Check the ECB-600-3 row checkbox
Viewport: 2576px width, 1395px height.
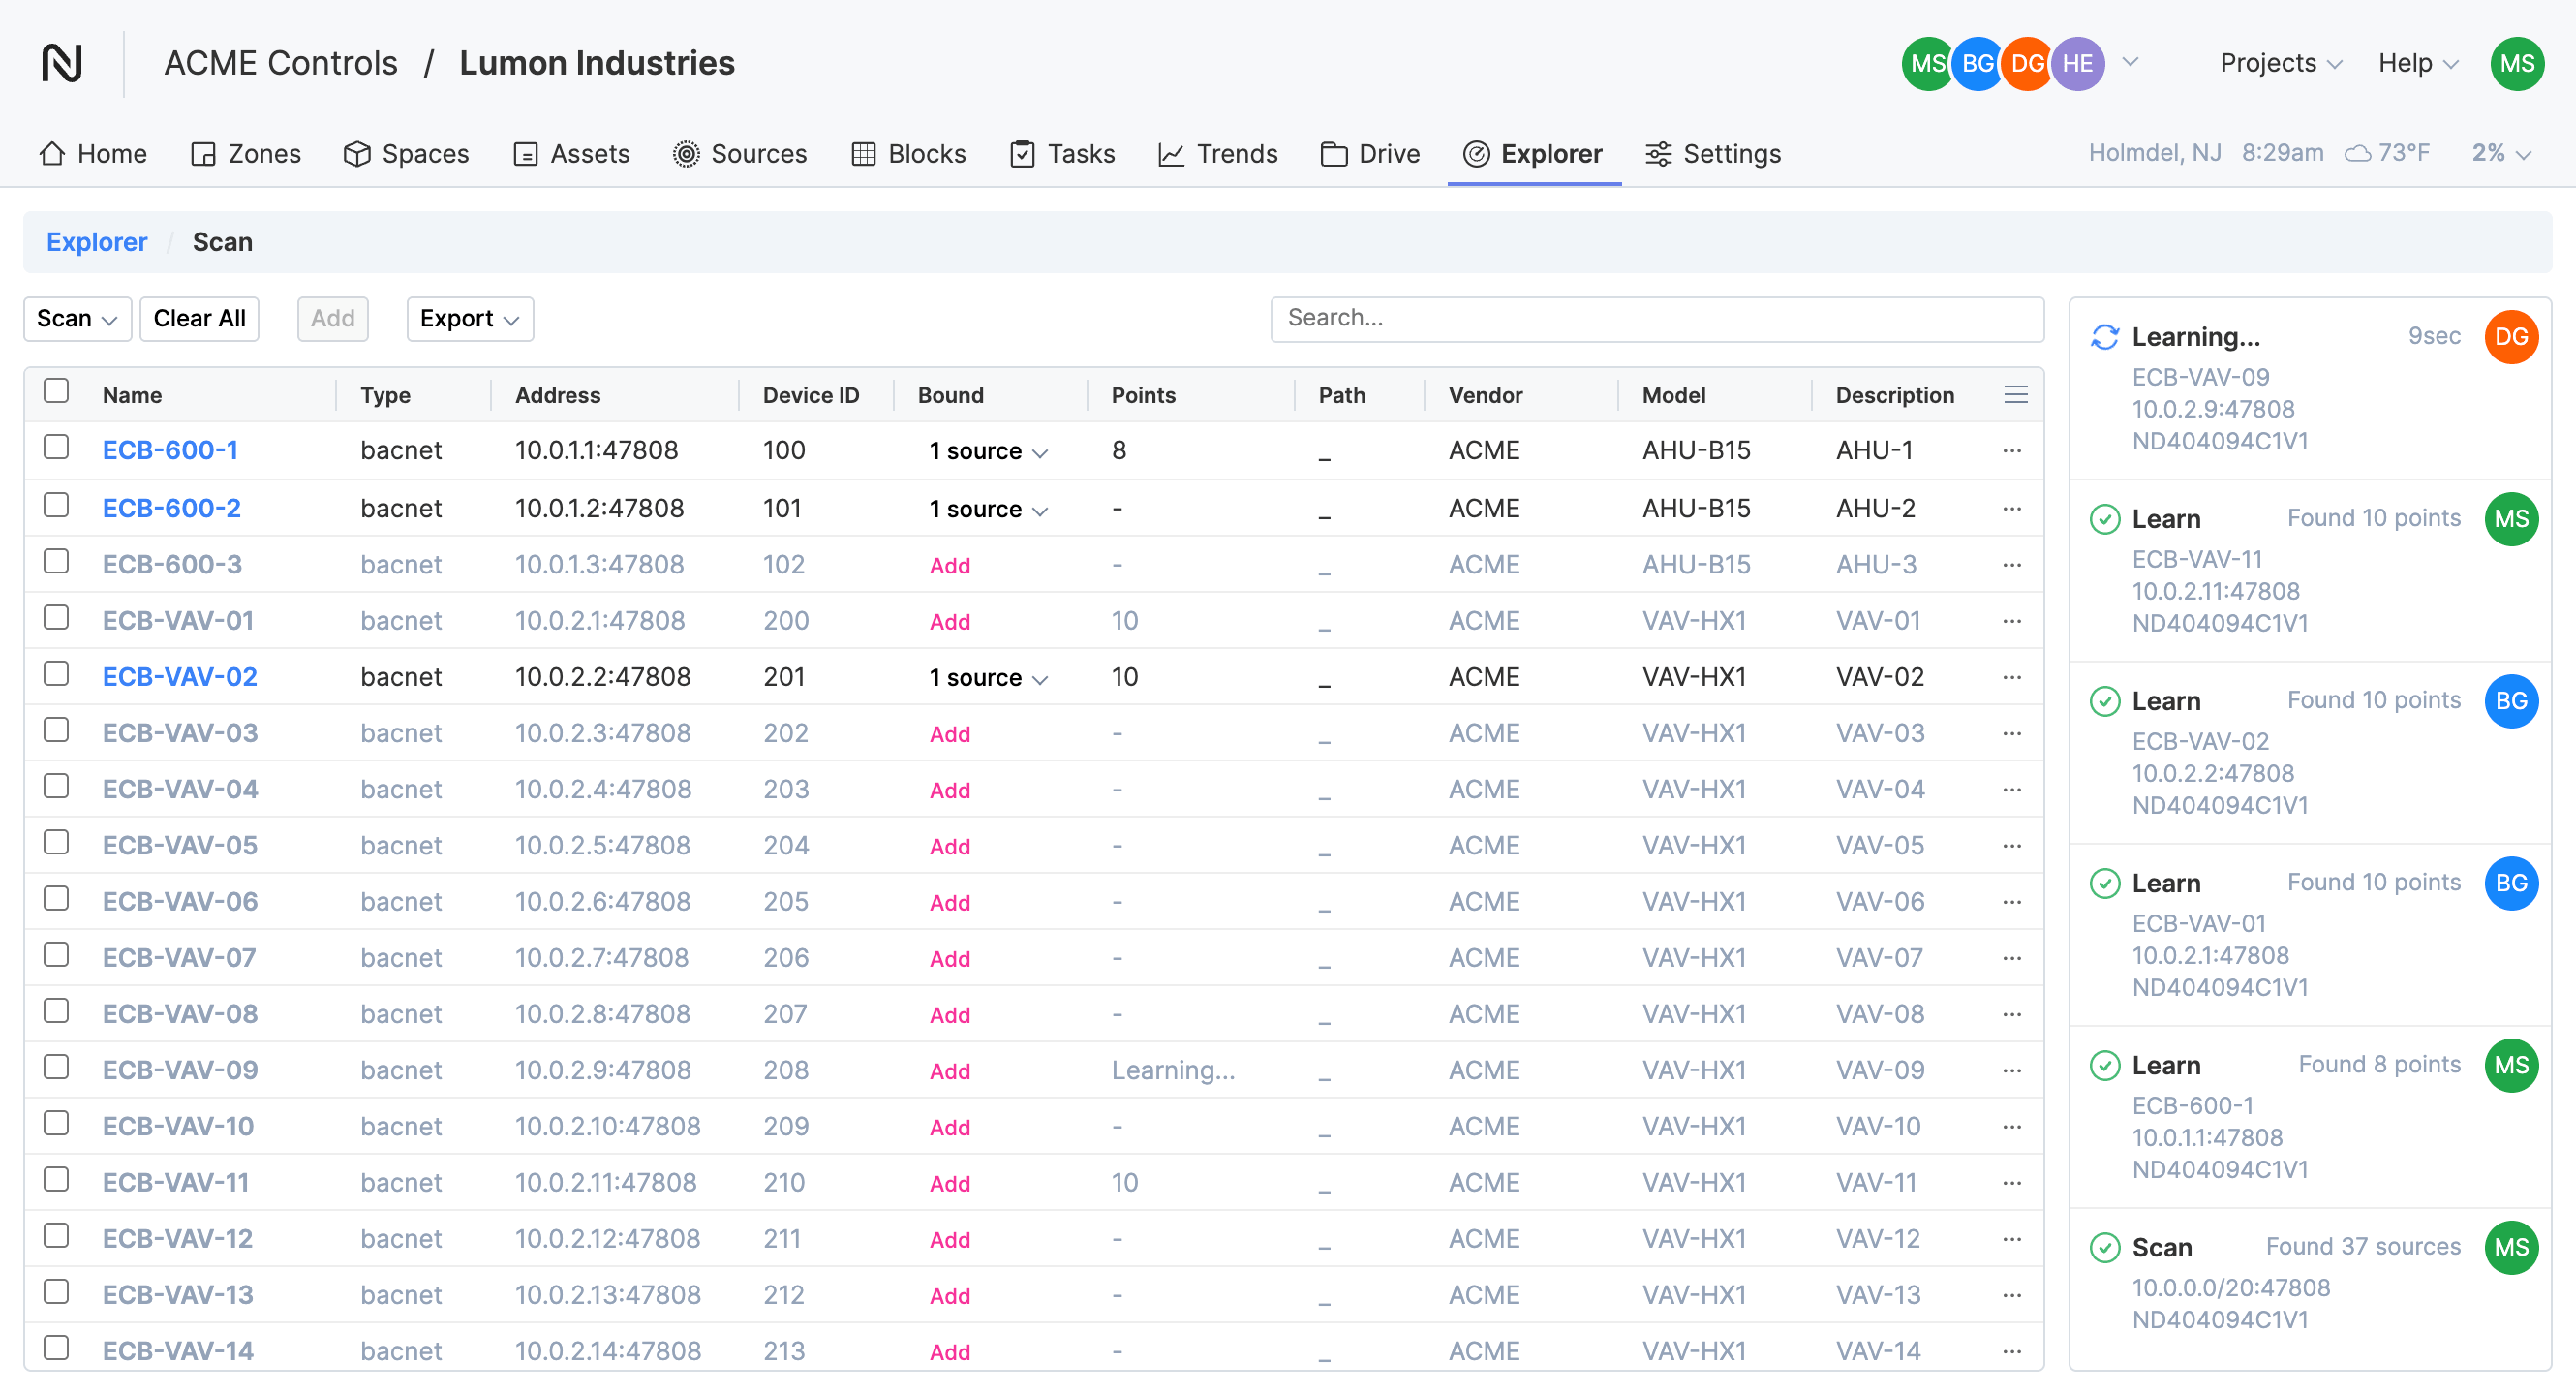pos(56,561)
